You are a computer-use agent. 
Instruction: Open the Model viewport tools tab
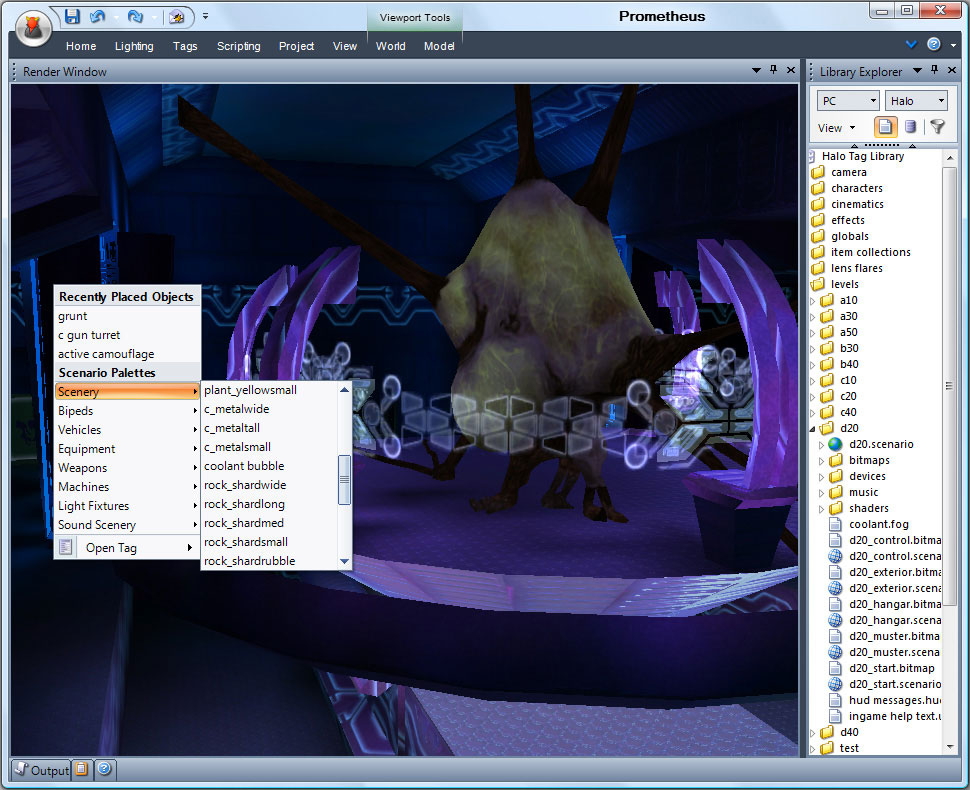pyautogui.click(x=439, y=46)
